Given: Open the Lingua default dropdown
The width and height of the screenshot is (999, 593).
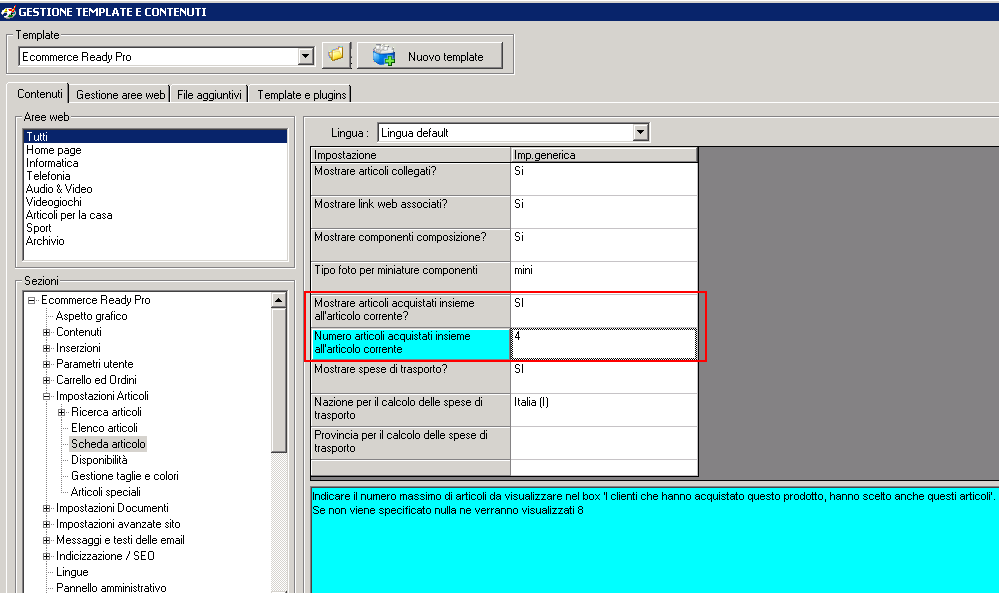Looking at the screenshot, I should pyautogui.click(x=640, y=132).
